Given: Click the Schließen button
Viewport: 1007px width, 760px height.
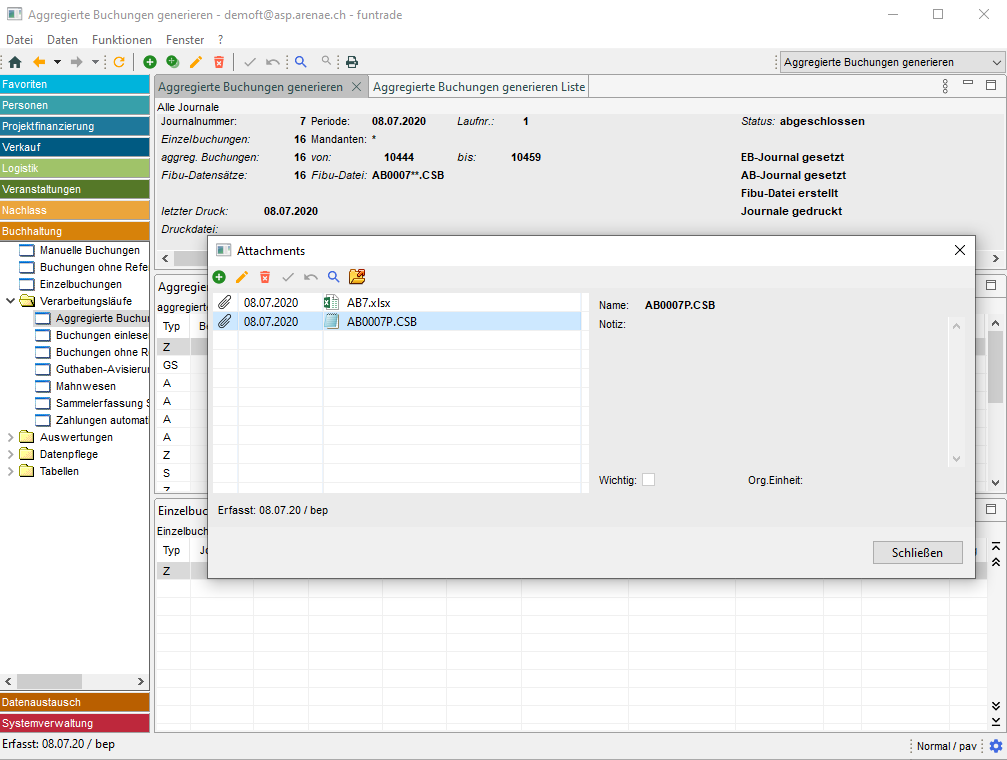Looking at the screenshot, I should [x=917, y=552].
